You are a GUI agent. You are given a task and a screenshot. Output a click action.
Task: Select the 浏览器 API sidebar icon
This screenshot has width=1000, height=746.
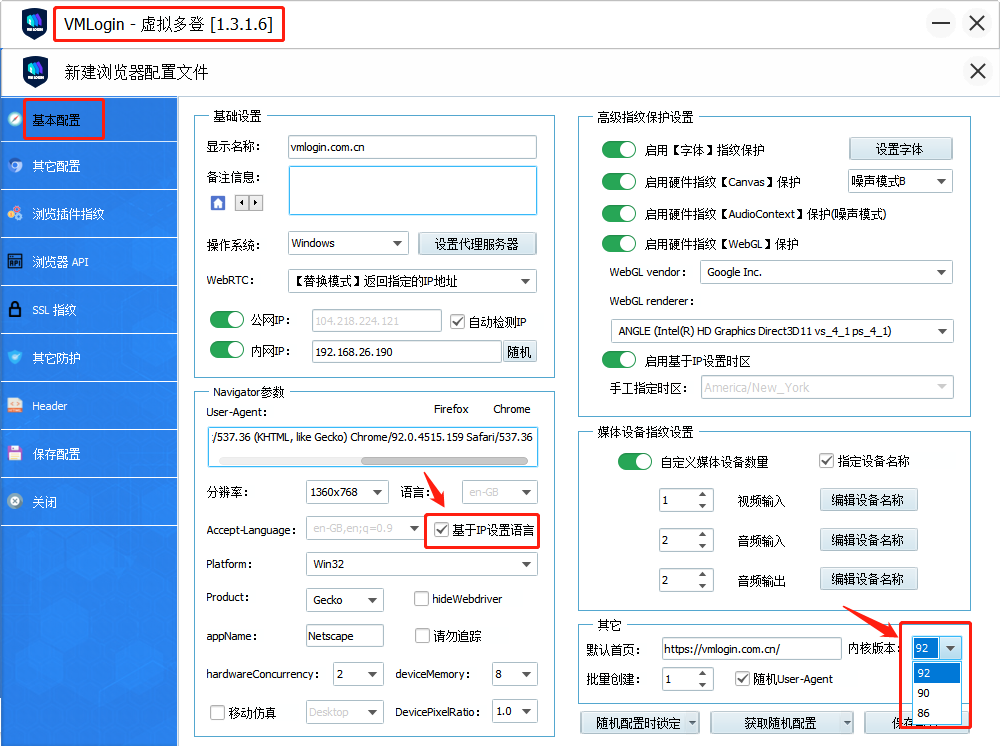(15, 262)
